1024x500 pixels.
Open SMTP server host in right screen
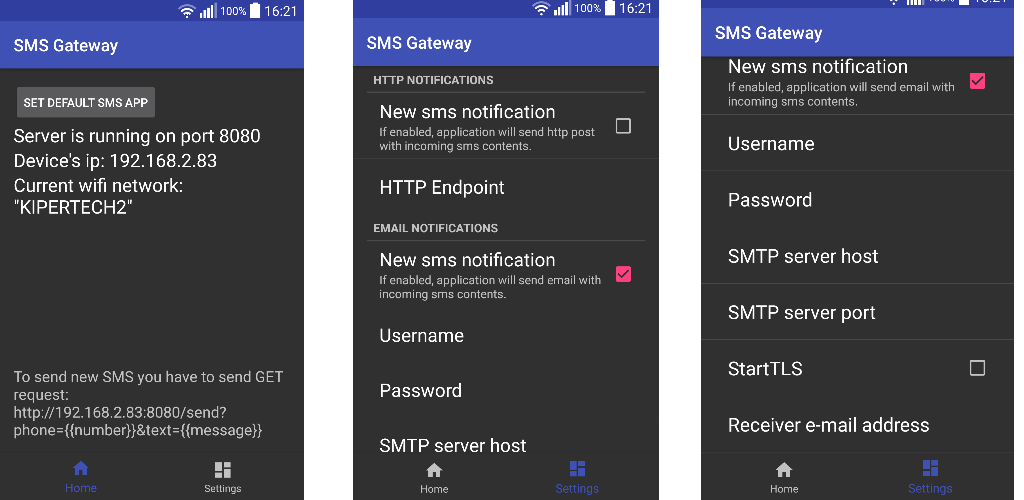click(856, 256)
